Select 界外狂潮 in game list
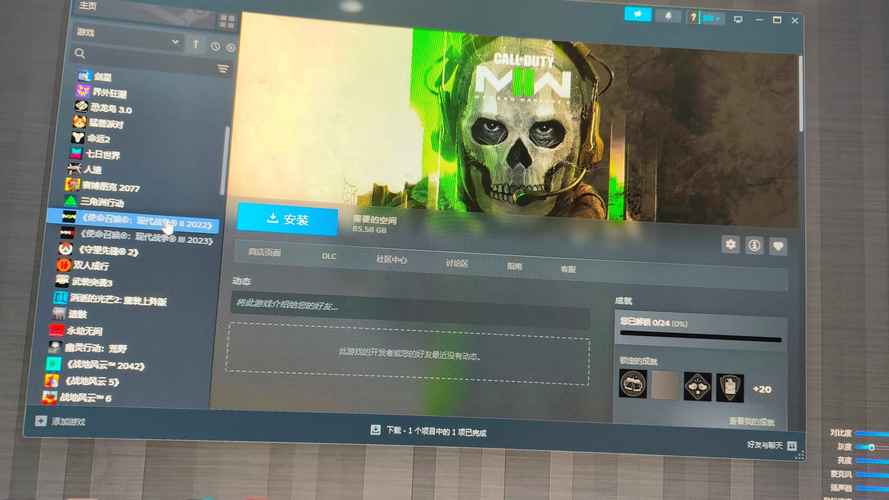This screenshot has height=500, width=889. 109,92
